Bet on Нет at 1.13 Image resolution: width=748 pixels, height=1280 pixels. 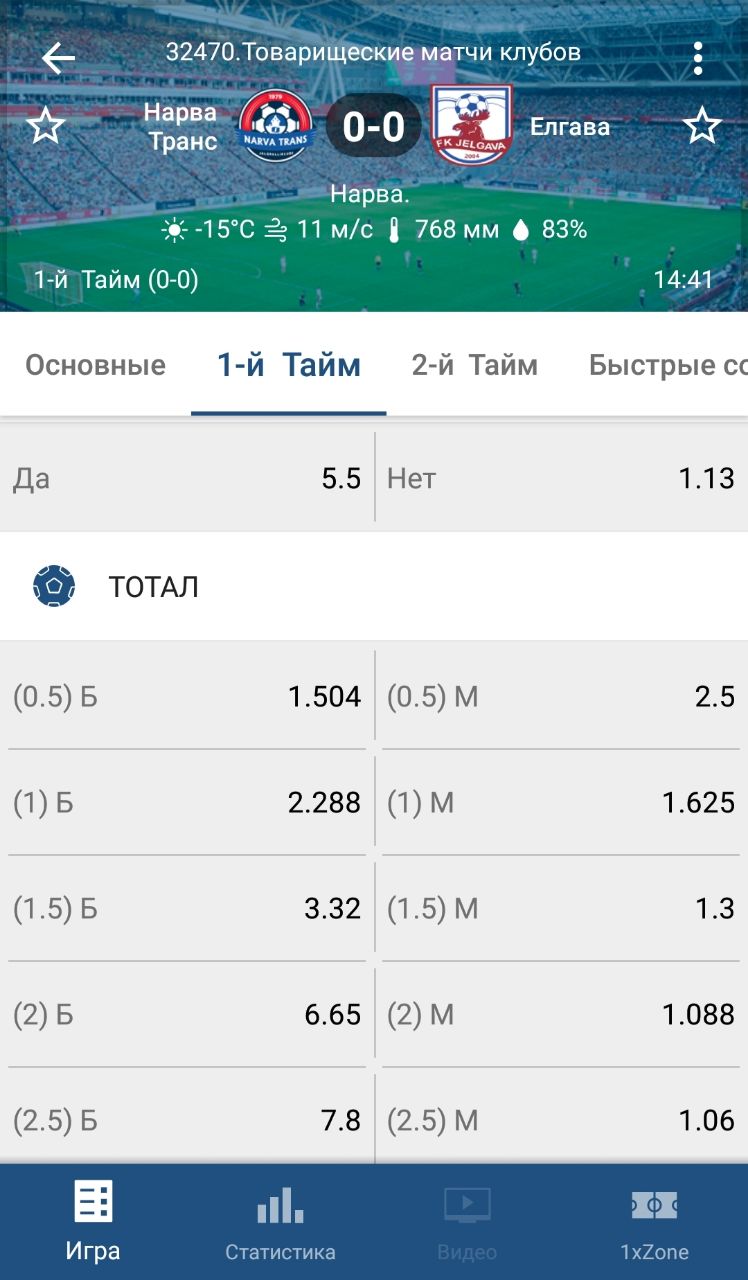coord(561,478)
